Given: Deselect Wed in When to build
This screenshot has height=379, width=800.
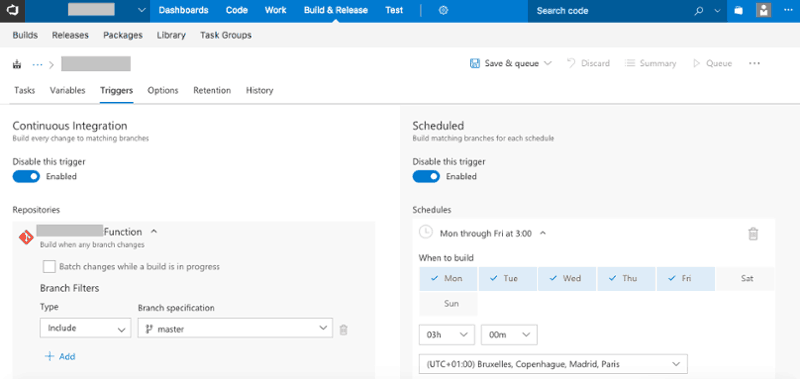Looking at the screenshot, I should pos(567,279).
